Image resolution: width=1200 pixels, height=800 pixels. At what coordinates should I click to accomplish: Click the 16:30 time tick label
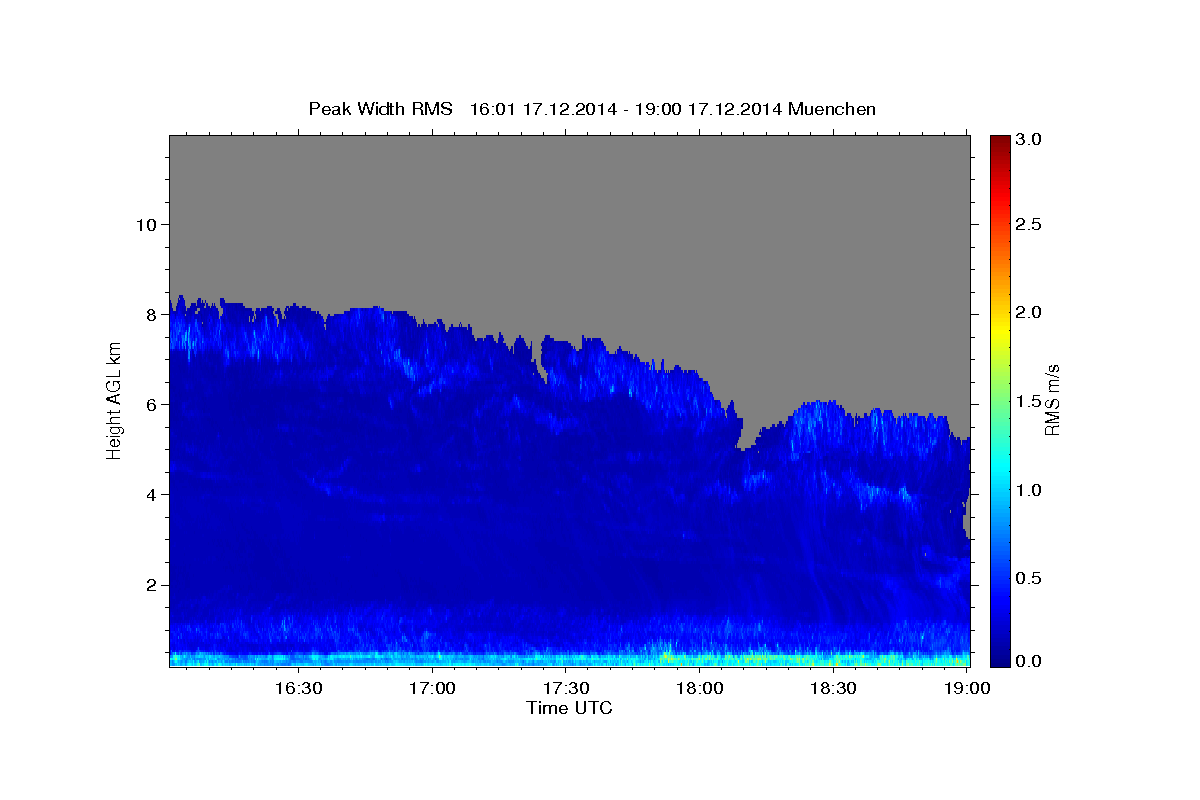(x=298, y=688)
